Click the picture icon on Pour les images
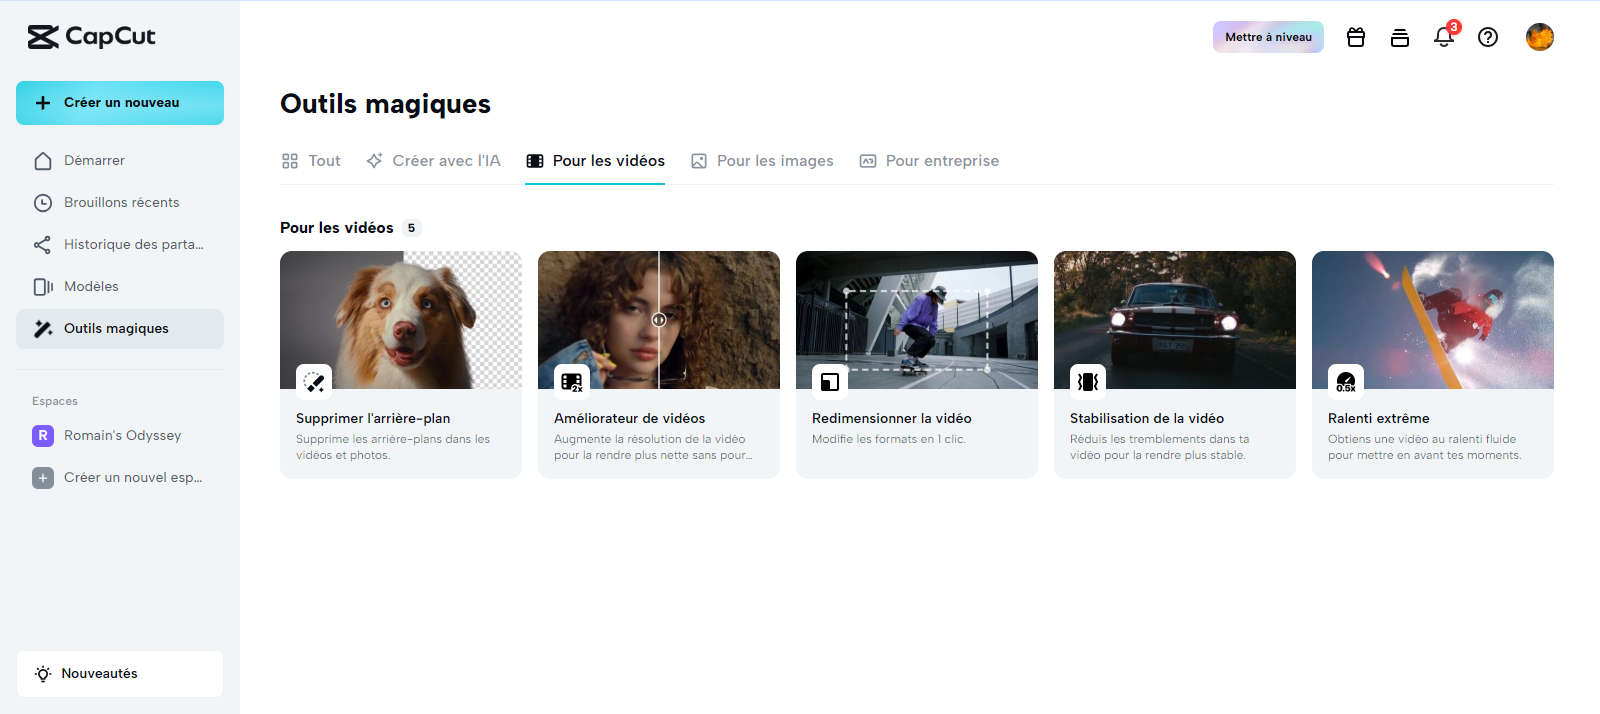The width and height of the screenshot is (1600, 714). tap(699, 161)
